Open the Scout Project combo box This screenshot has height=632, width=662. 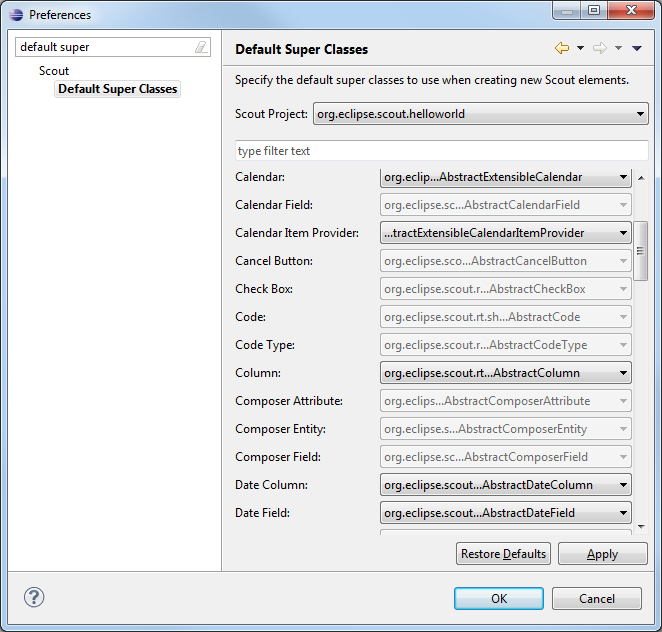click(x=480, y=114)
